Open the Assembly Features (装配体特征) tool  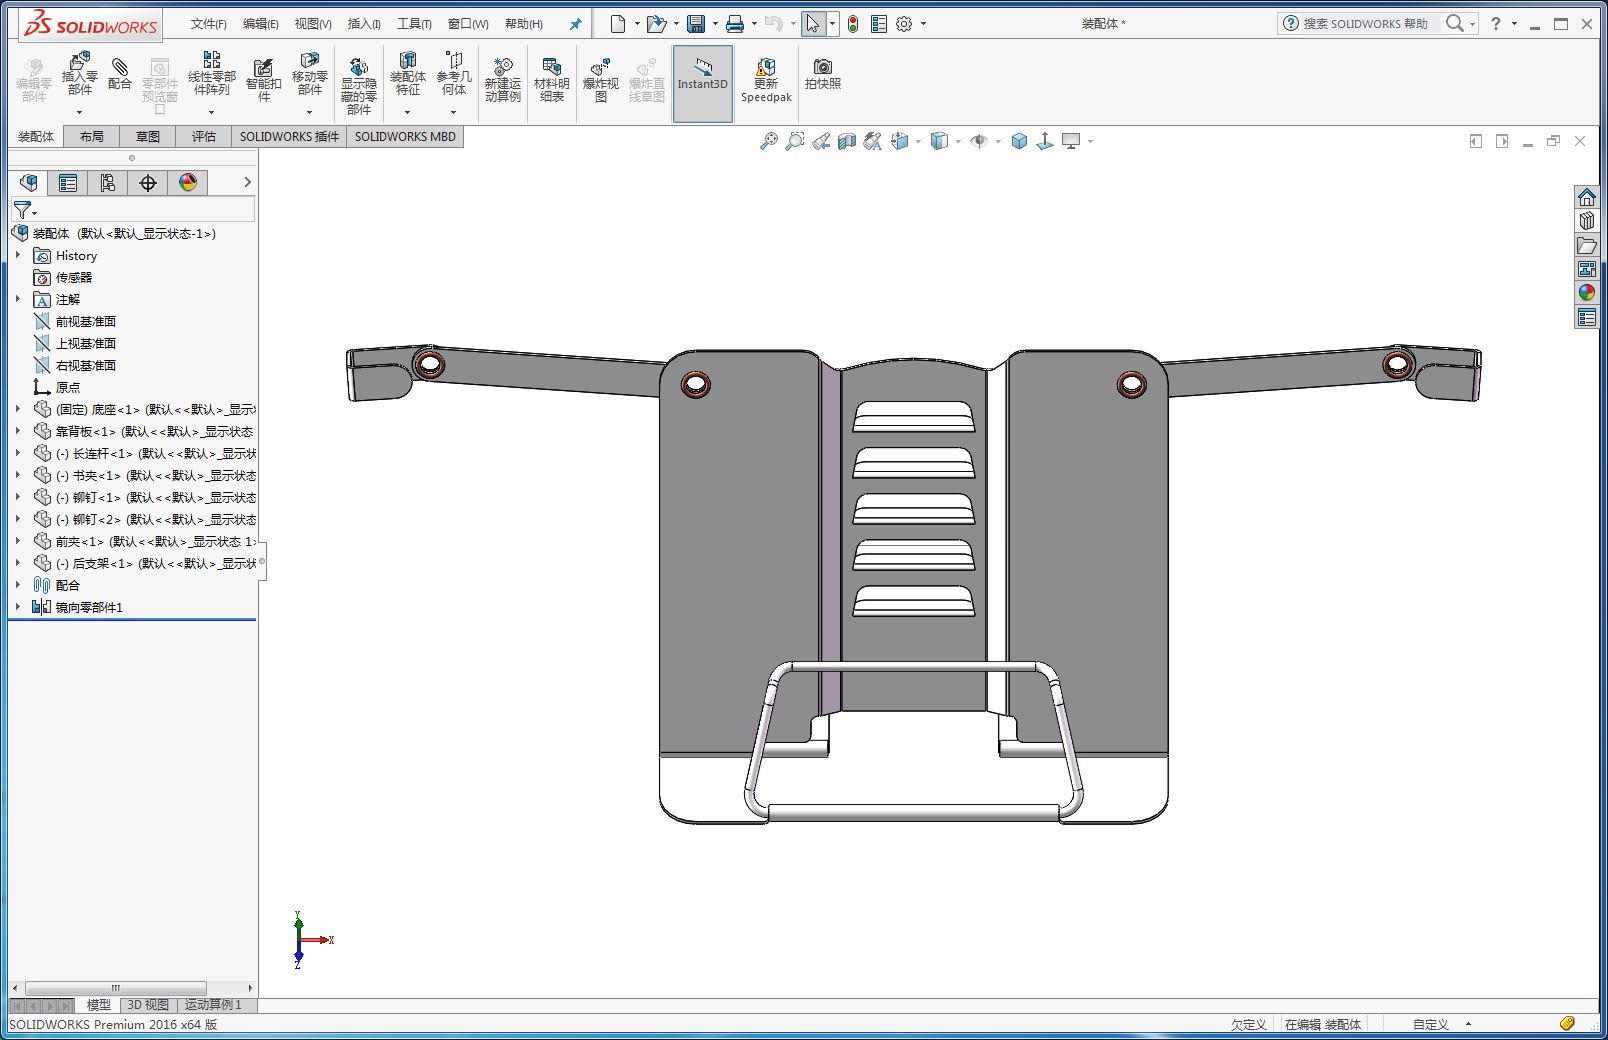408,75
